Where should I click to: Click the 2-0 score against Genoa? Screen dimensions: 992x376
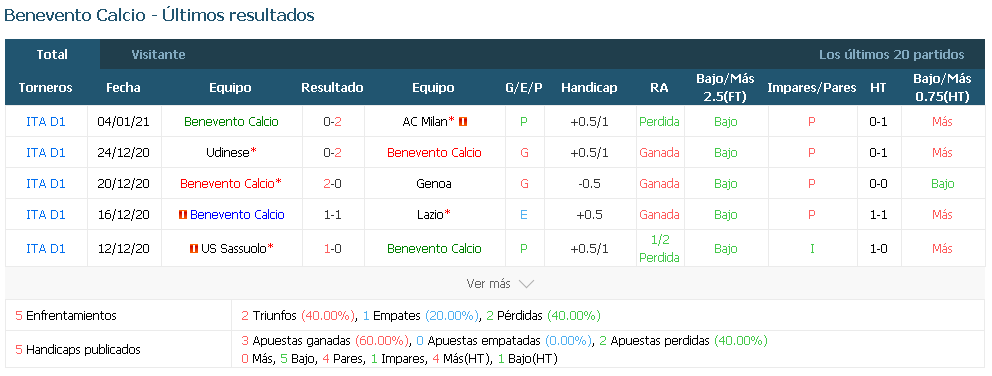pyautogui.click(x=332, y=184)
